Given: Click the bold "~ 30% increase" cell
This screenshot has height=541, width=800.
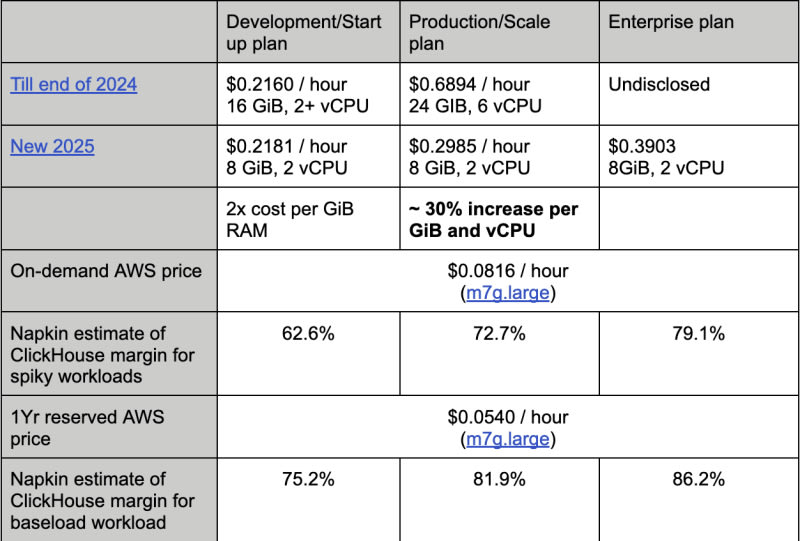Looking at the screenshot, I should [x=493, y=220].
